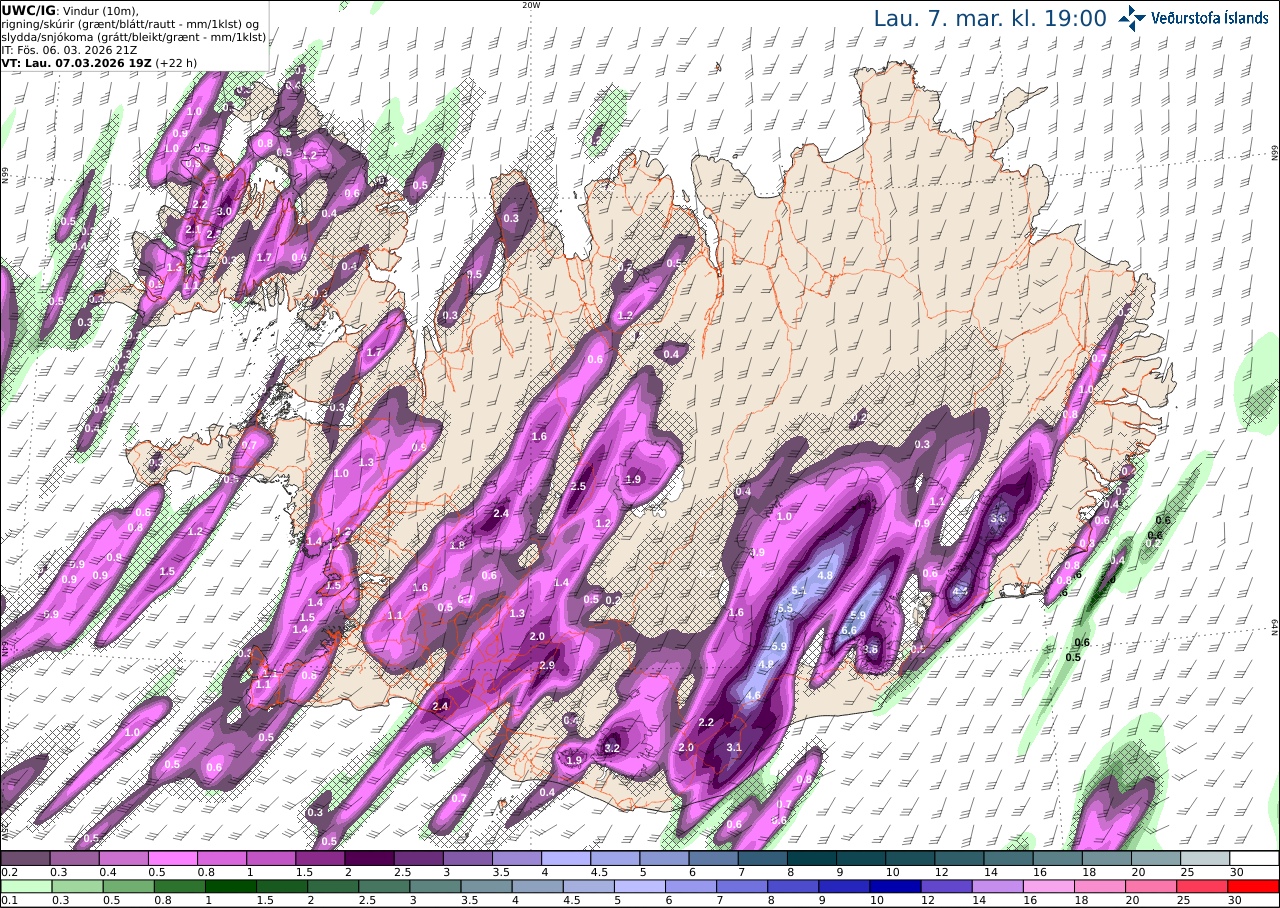
Task: Select the light pink 16 rain legend swatch
Action: (x=1050, y=886)
